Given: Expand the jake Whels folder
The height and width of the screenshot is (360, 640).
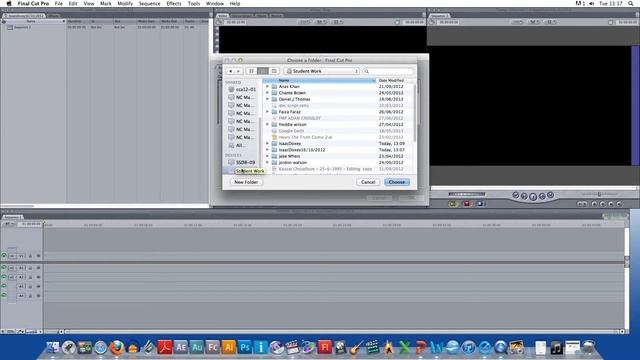Looking at the screenshot, I should click(268, 156).
